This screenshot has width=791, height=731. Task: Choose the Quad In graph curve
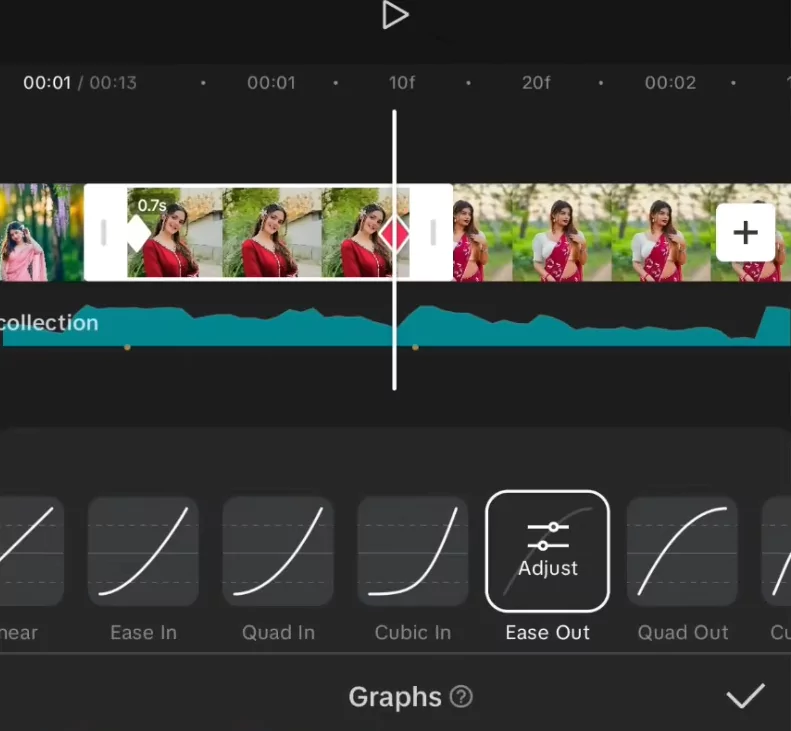tap(278, 551)
